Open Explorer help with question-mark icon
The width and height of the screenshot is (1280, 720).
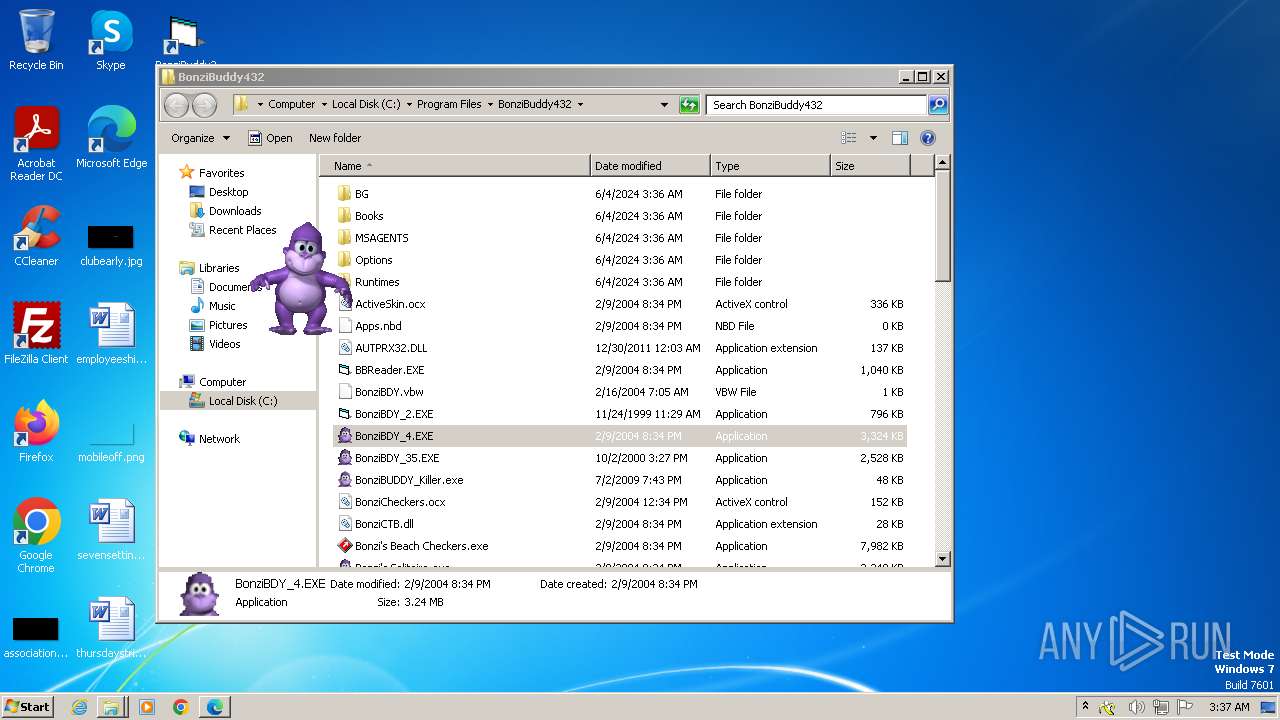click(x=927, y=138)
